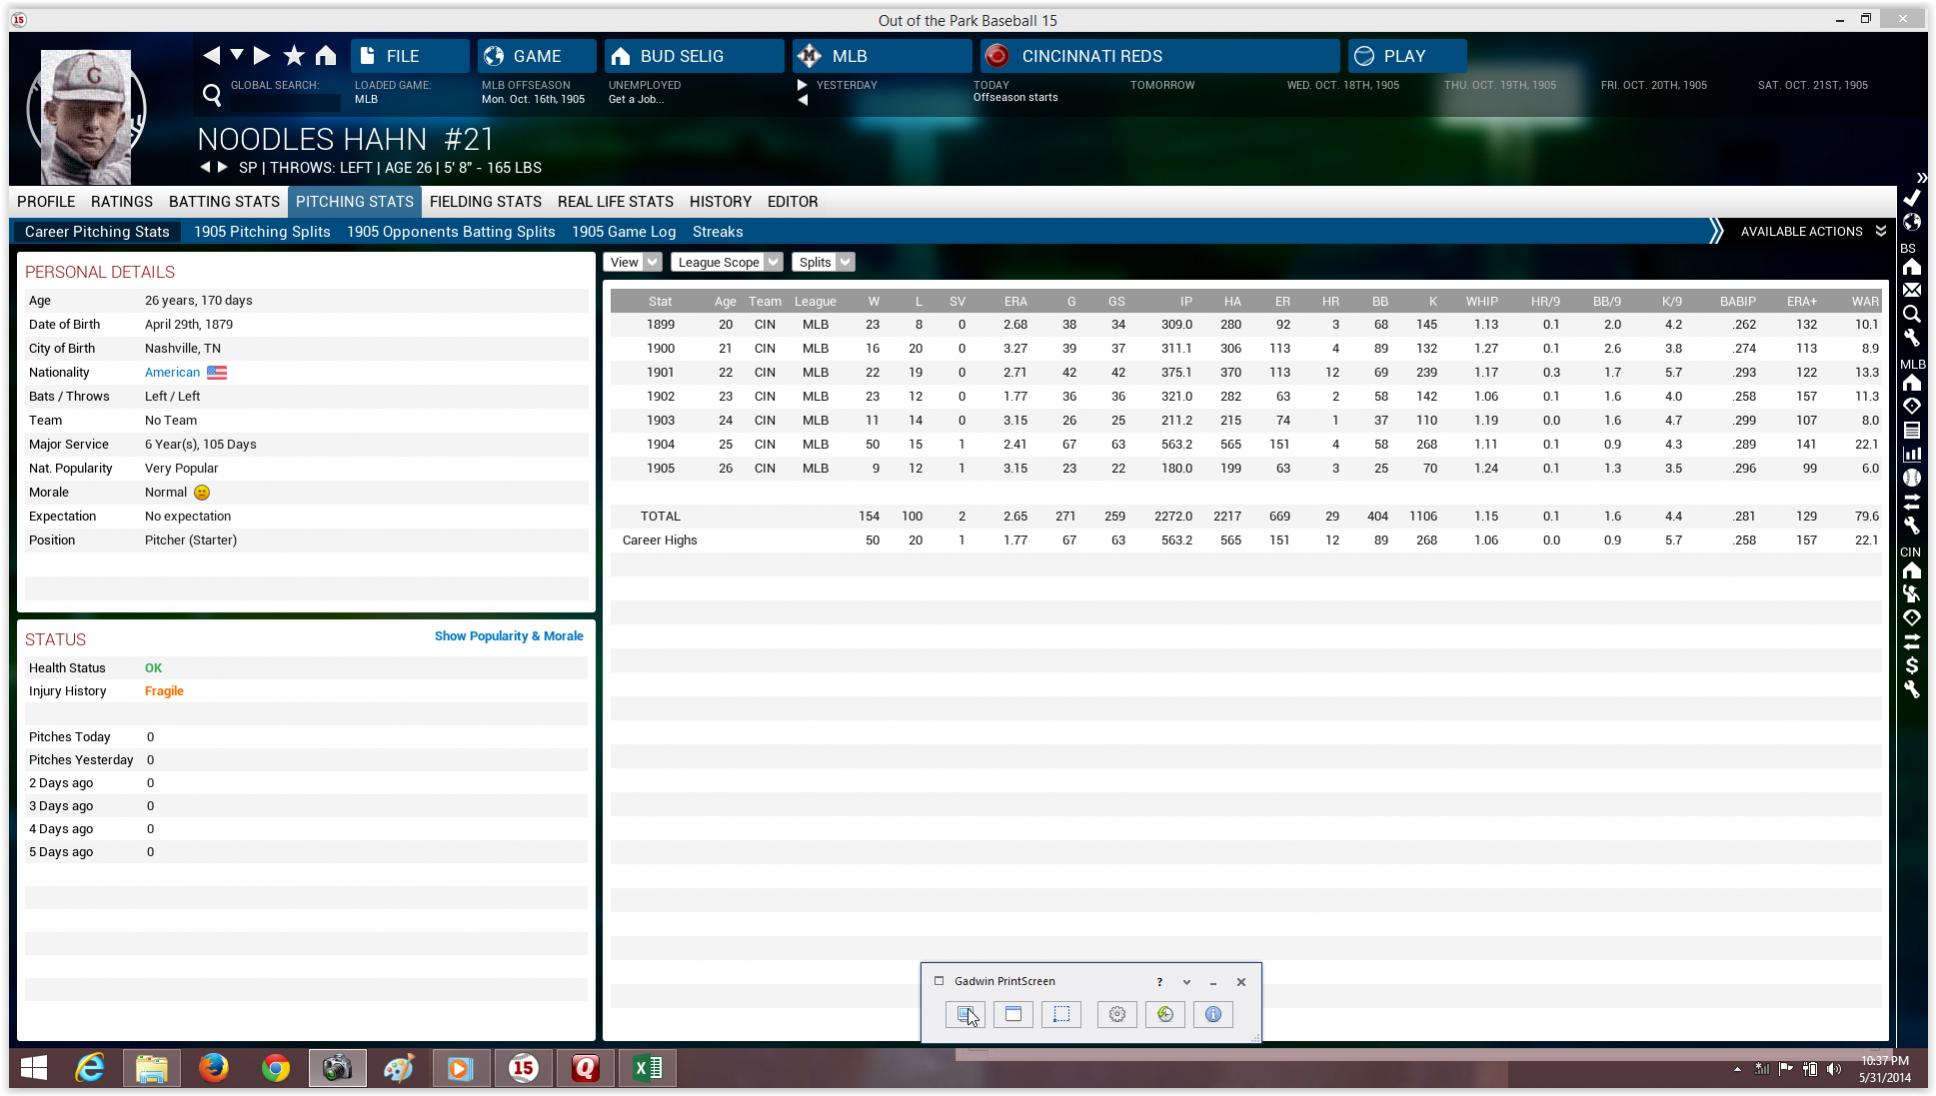Expand the League Scope dropdown

pyautogui.click(x=726, y=262)
